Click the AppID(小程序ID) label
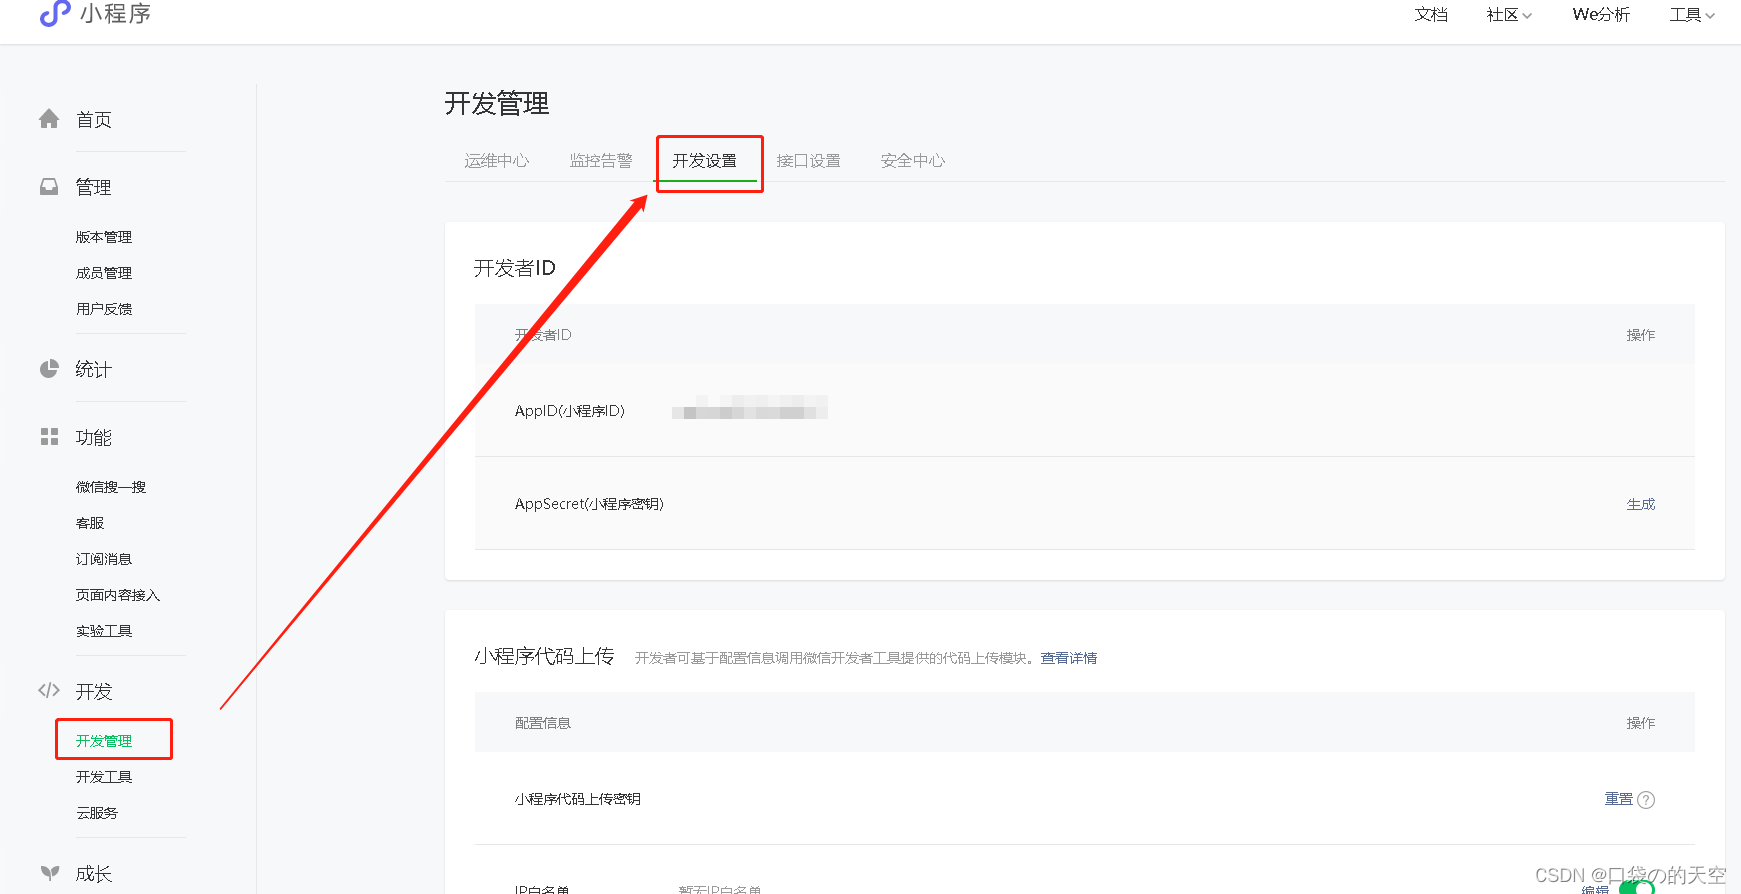1741x894 pixels. pyautogui.click(x=570, y=411)
